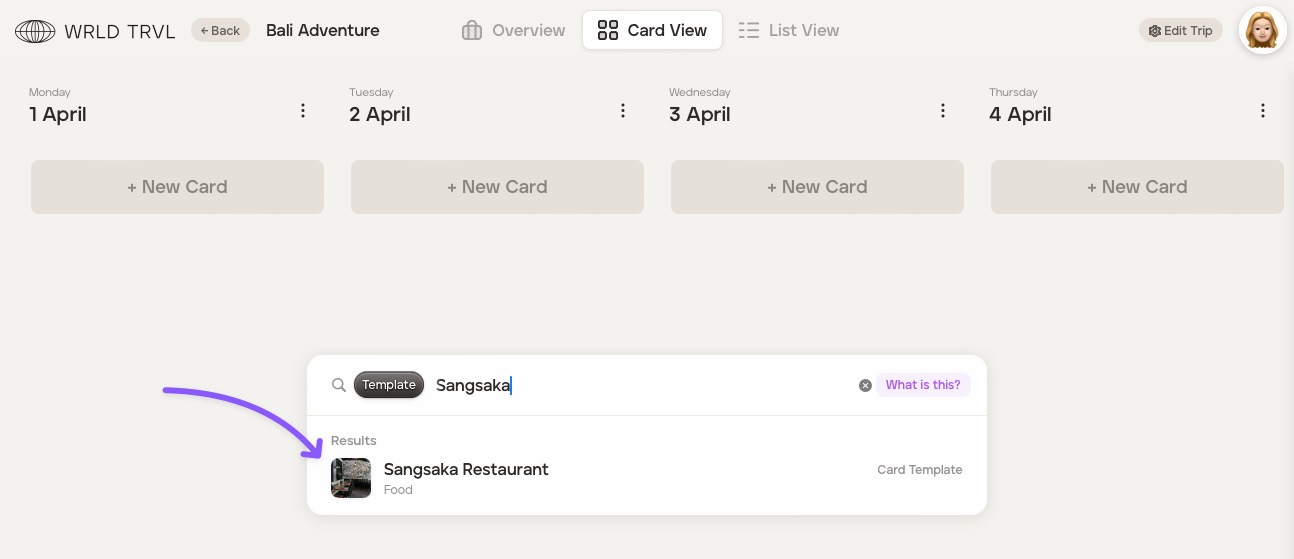Add a new card on Tuesday
1294x559 pixels.
497,187
